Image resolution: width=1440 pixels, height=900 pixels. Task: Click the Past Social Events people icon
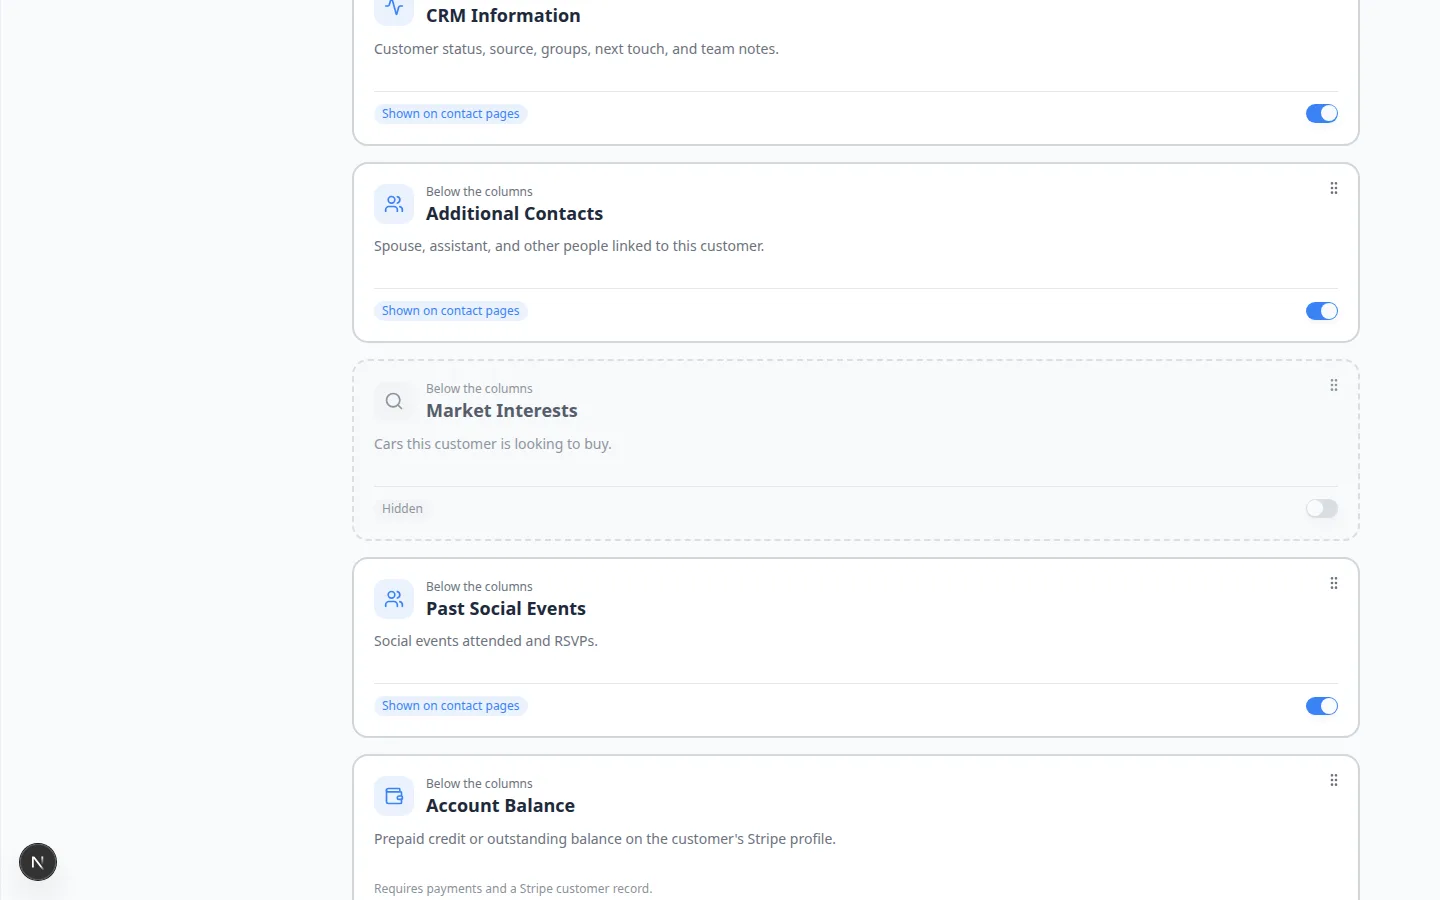click(x=394, y=599)
